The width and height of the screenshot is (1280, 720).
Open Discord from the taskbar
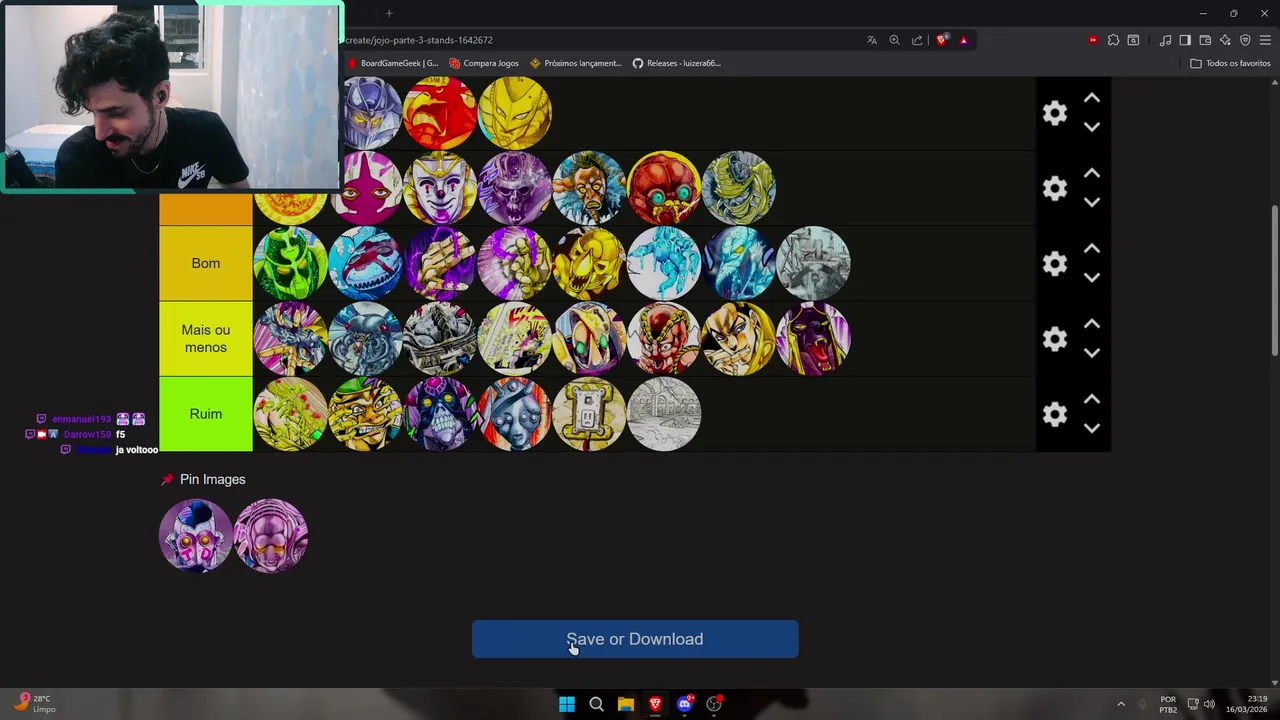pyautogui.click(x=685, y=704)
